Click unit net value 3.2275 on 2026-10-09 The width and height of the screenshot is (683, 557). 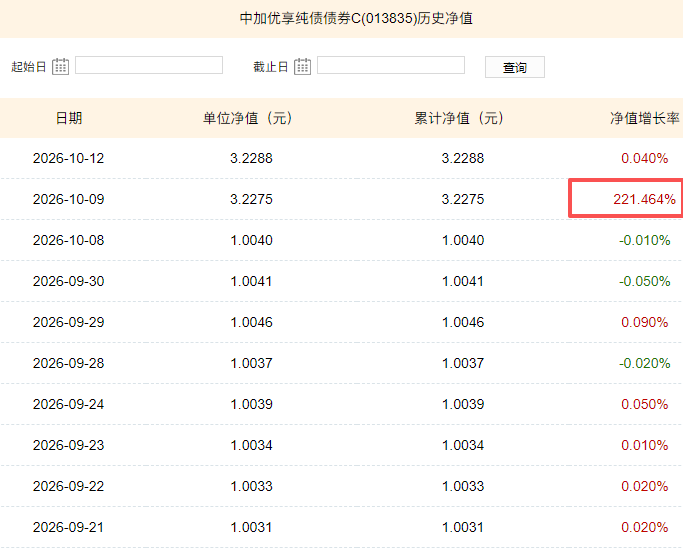coord(251,199)
